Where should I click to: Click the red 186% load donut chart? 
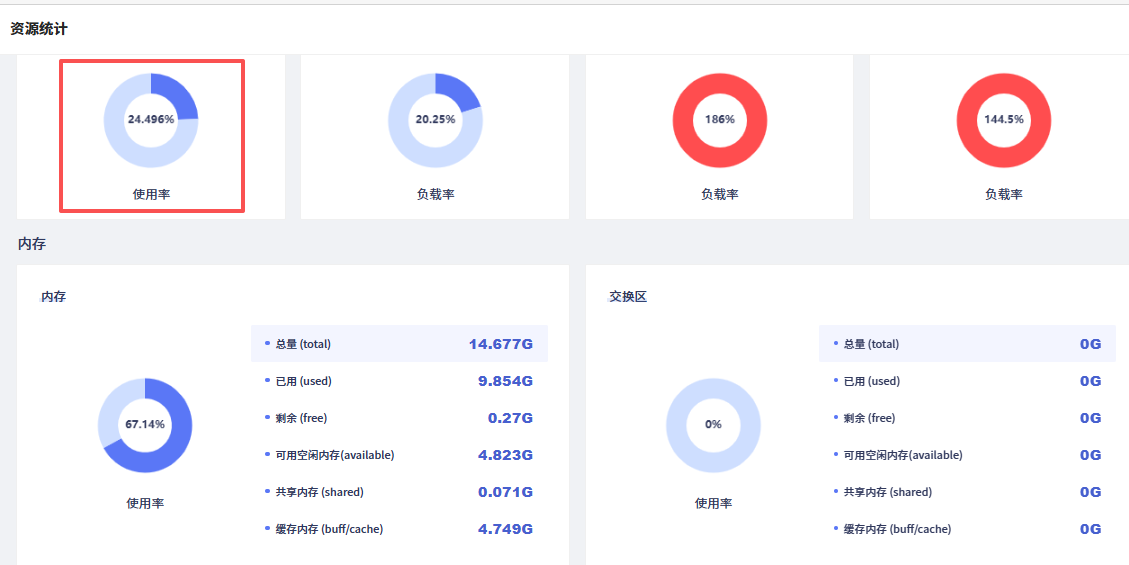719,119
